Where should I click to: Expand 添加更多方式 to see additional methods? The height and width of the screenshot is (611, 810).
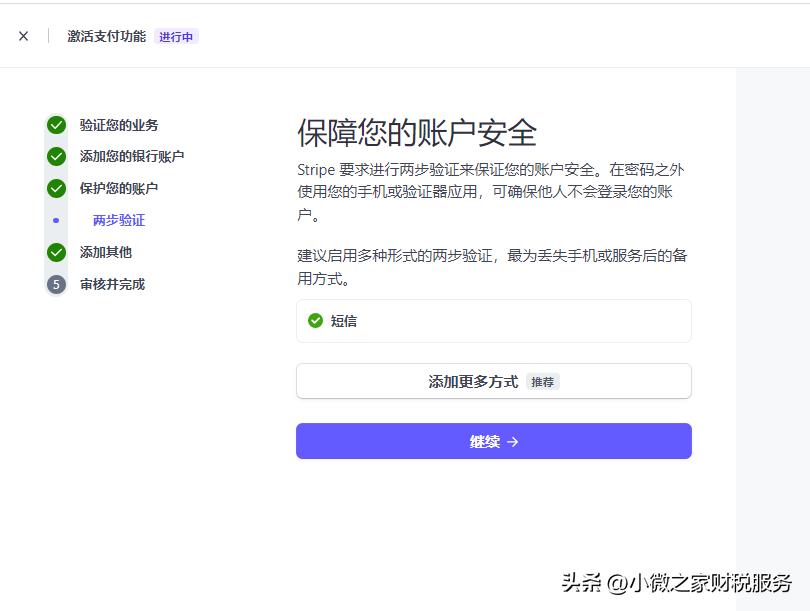point(493,381)
